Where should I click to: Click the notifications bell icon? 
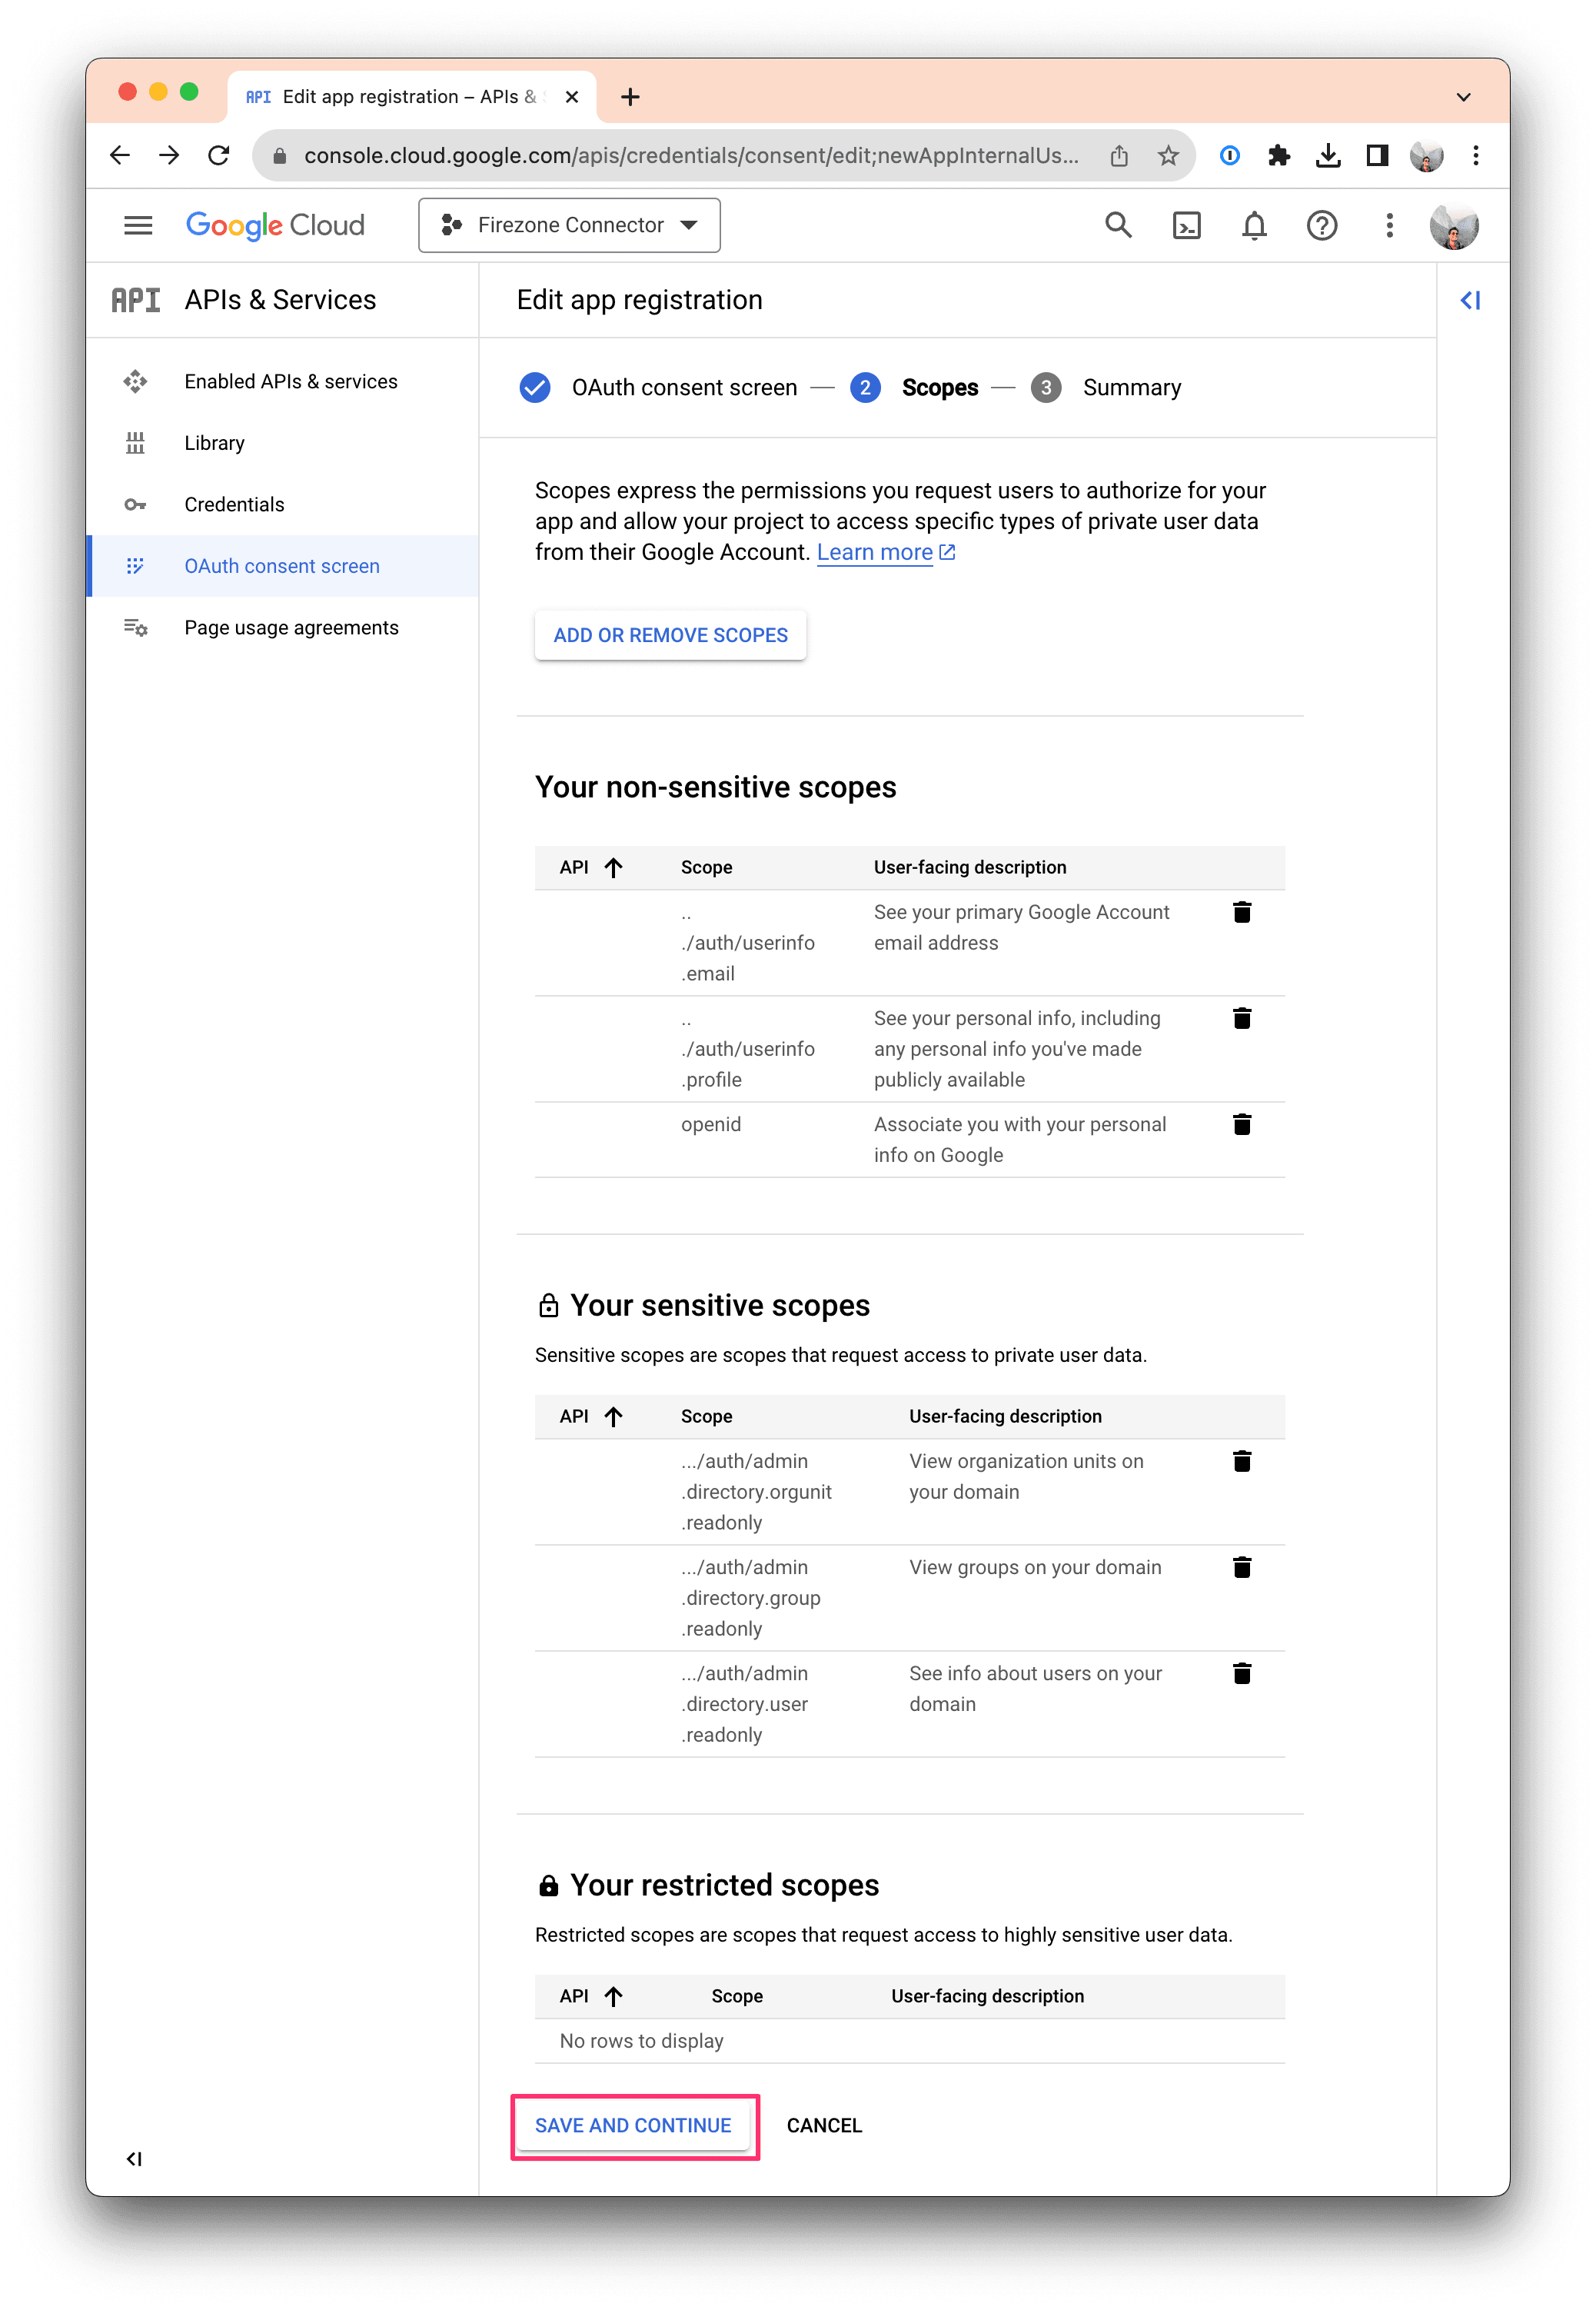1254,226
